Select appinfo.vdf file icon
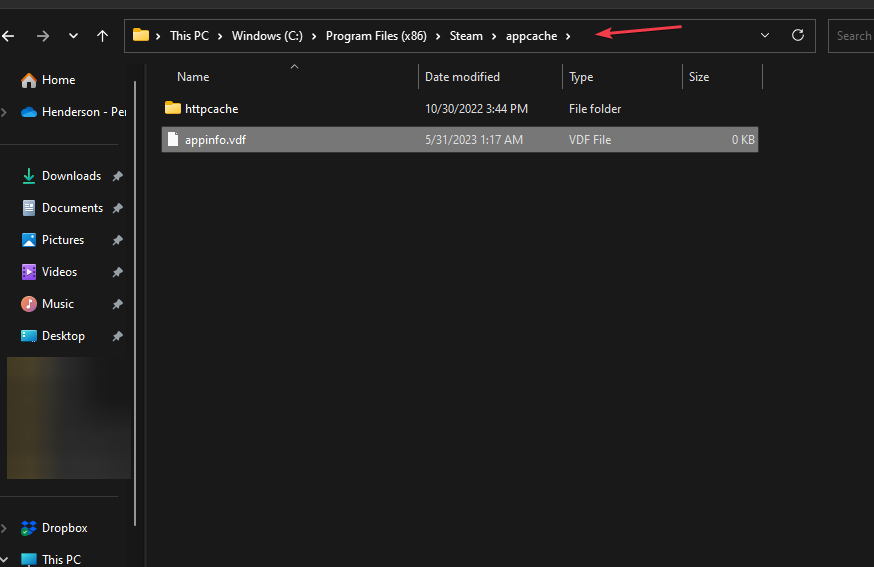Image resolution: width=874 pixels, height=567 pixels. coord(173,139)
